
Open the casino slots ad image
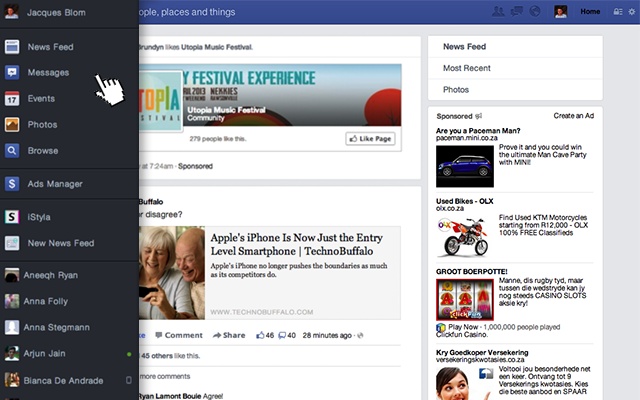pos(464,300)
